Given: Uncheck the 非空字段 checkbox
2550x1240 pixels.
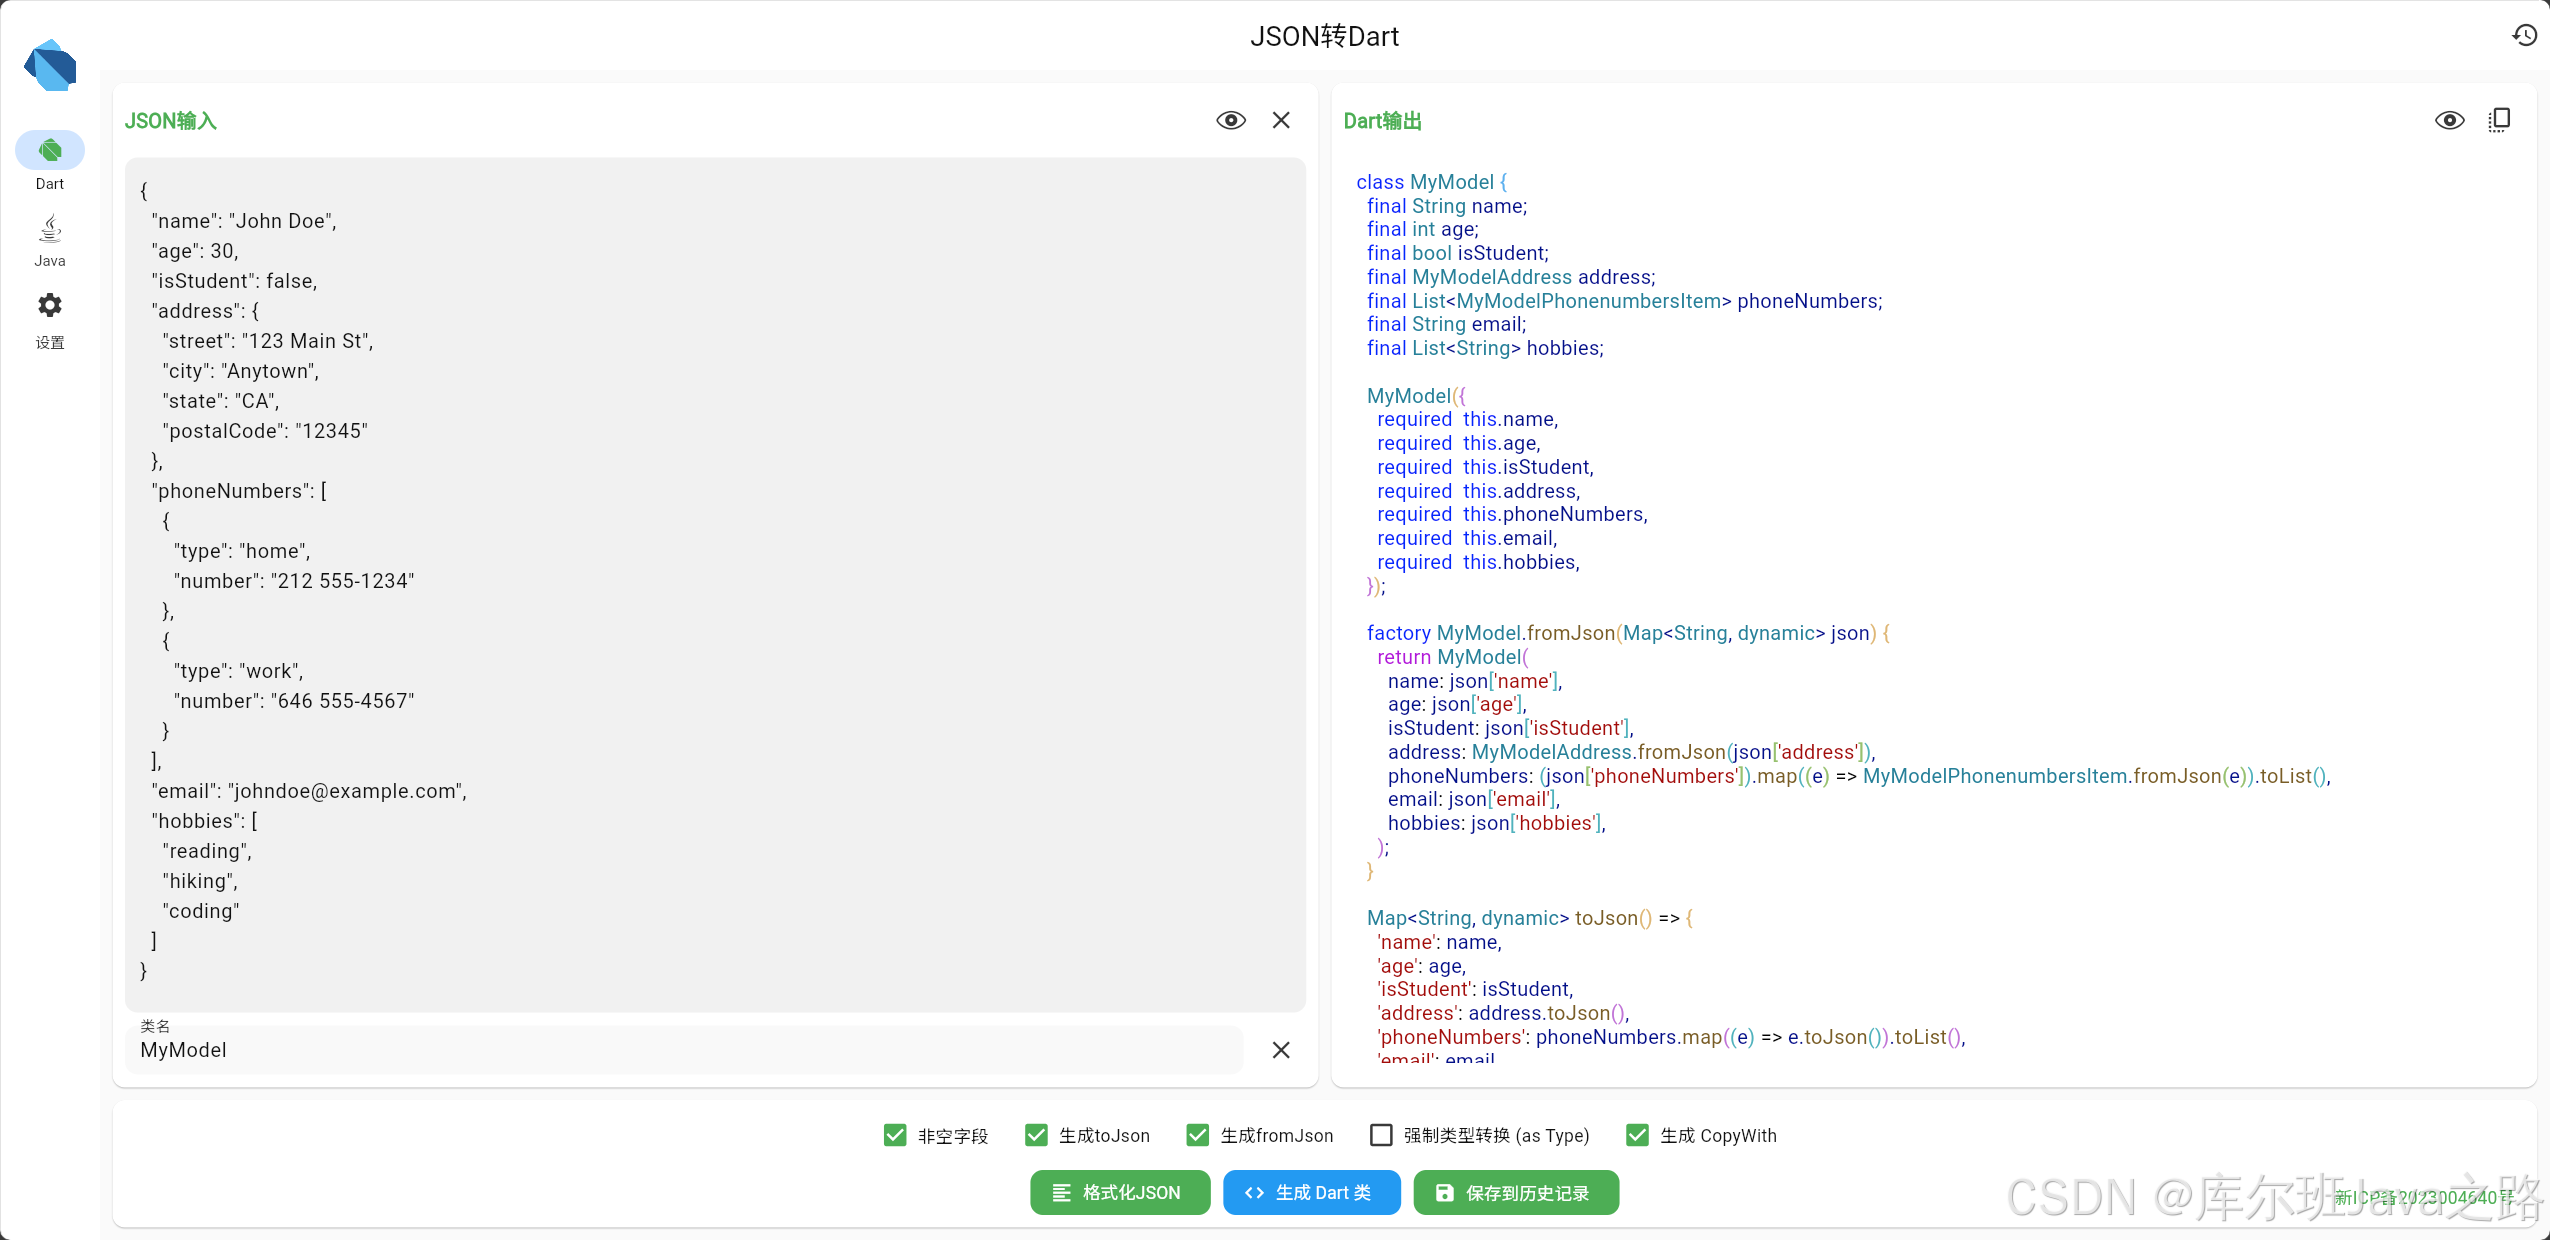Looking at the screenshot, I should coord(895,1135).
